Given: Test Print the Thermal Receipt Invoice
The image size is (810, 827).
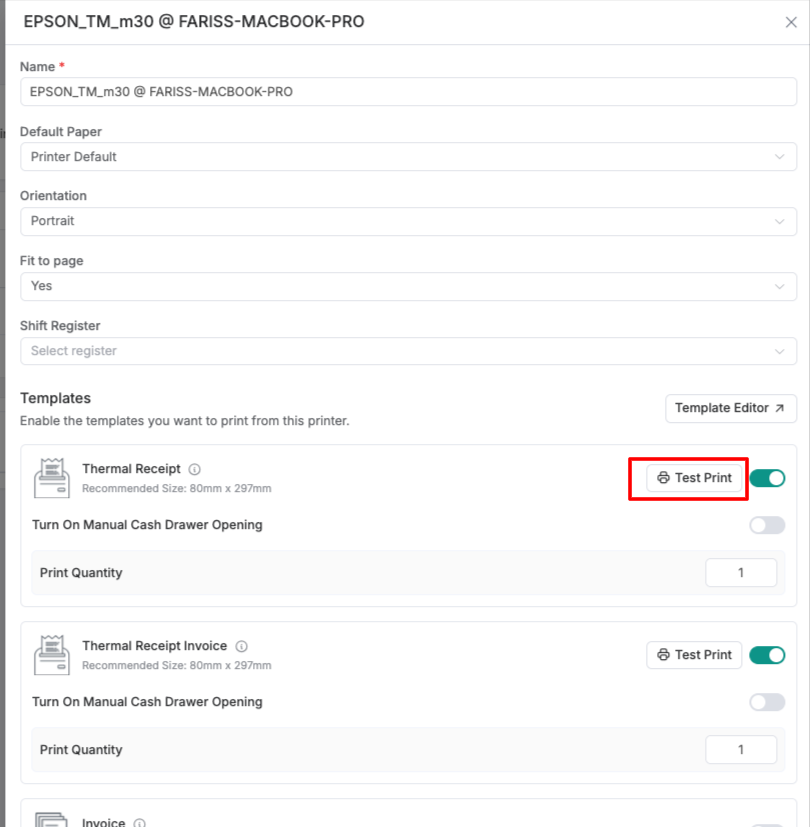Looking at the screenshot, I should [x=694, y=655].
